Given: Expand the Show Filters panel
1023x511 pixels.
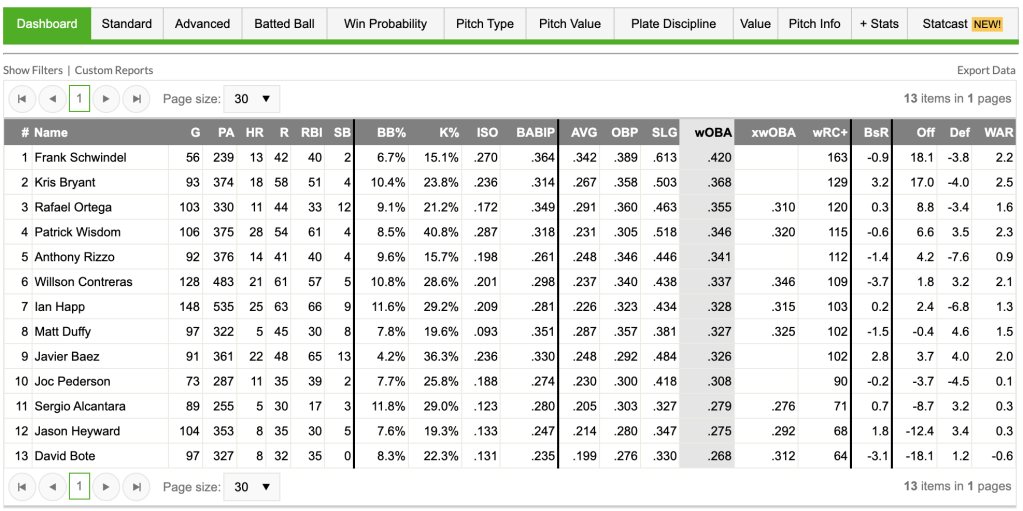Looking at the screenshot, I should coord(33,70).
